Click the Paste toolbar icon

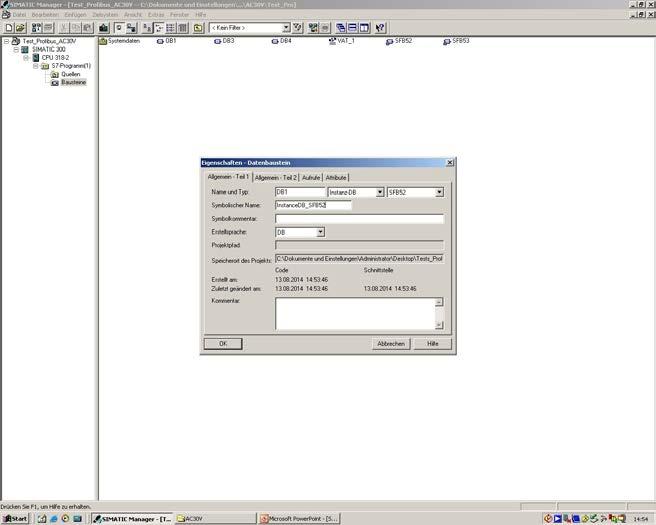coord(87,28)
